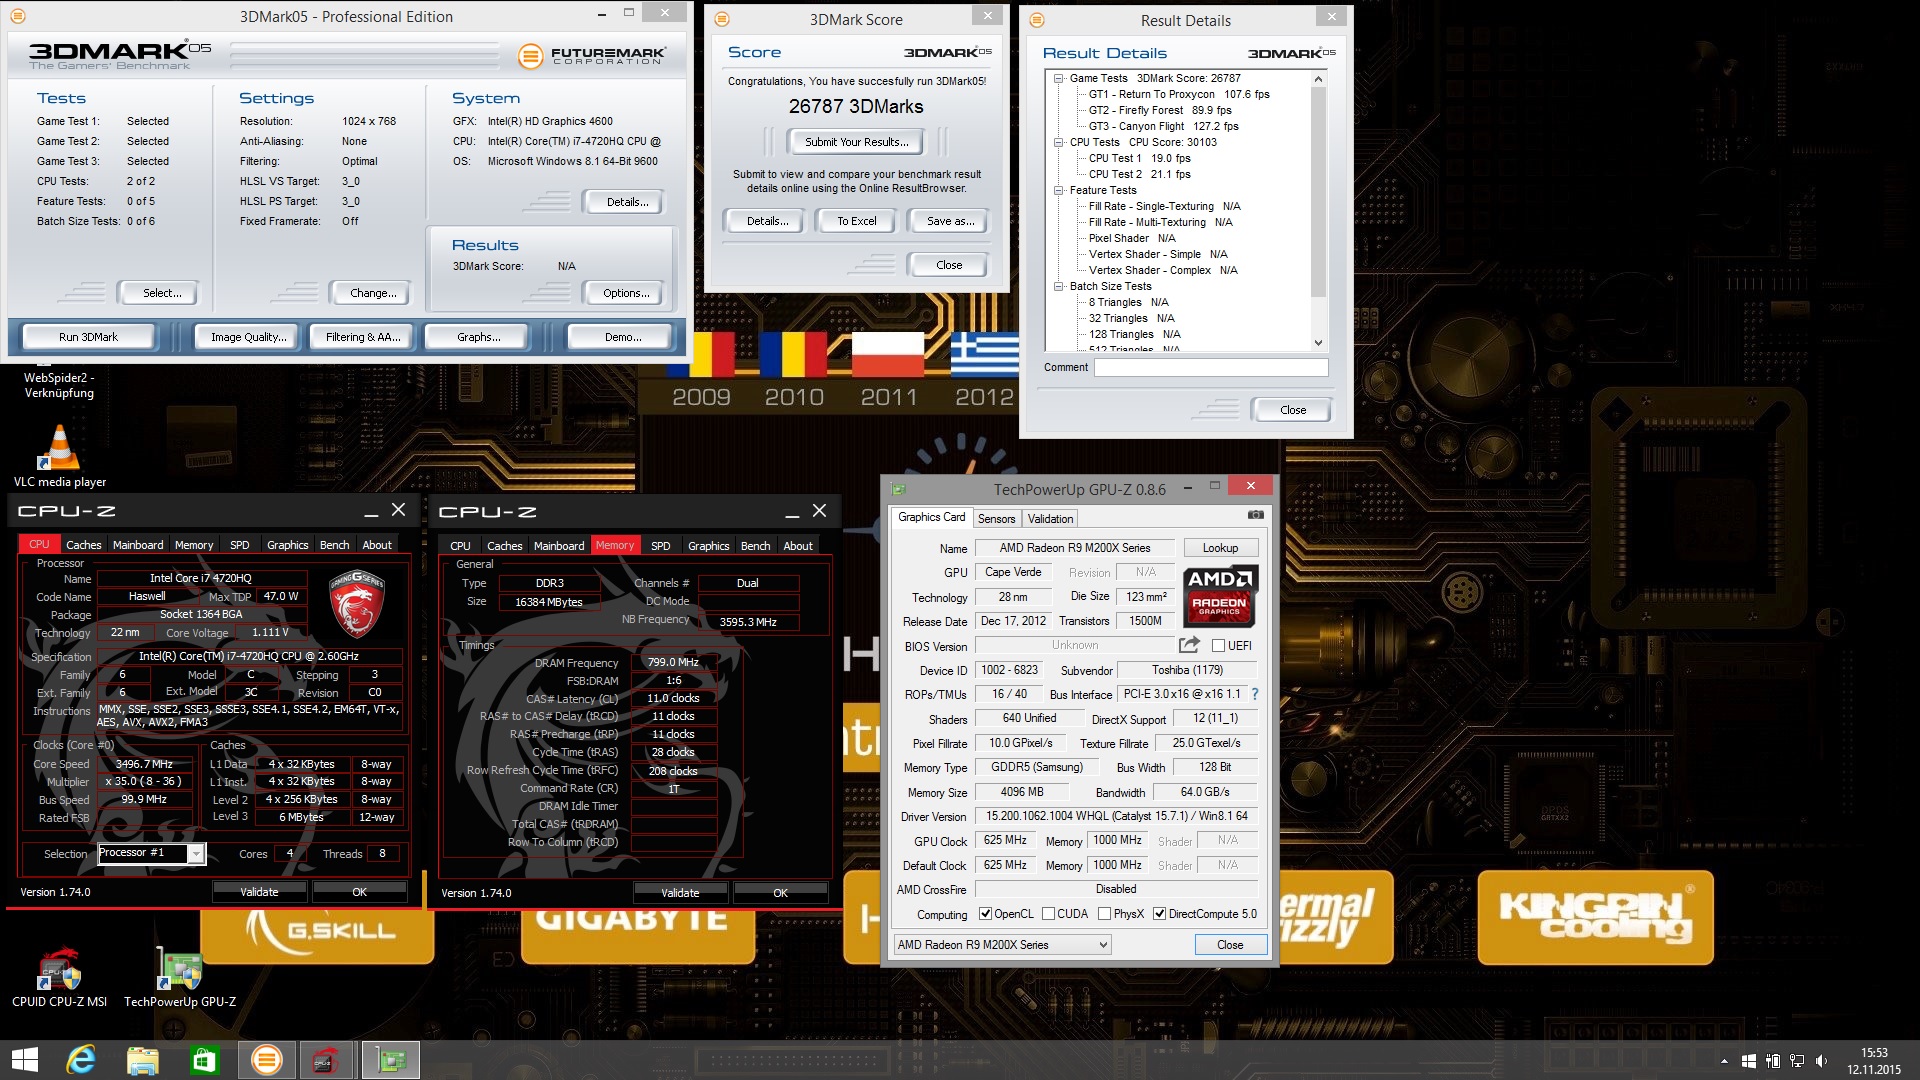Toggle the DirectCompute 5.0 checkbox
This screenshot has width=1920, height=1080.
1159,913
